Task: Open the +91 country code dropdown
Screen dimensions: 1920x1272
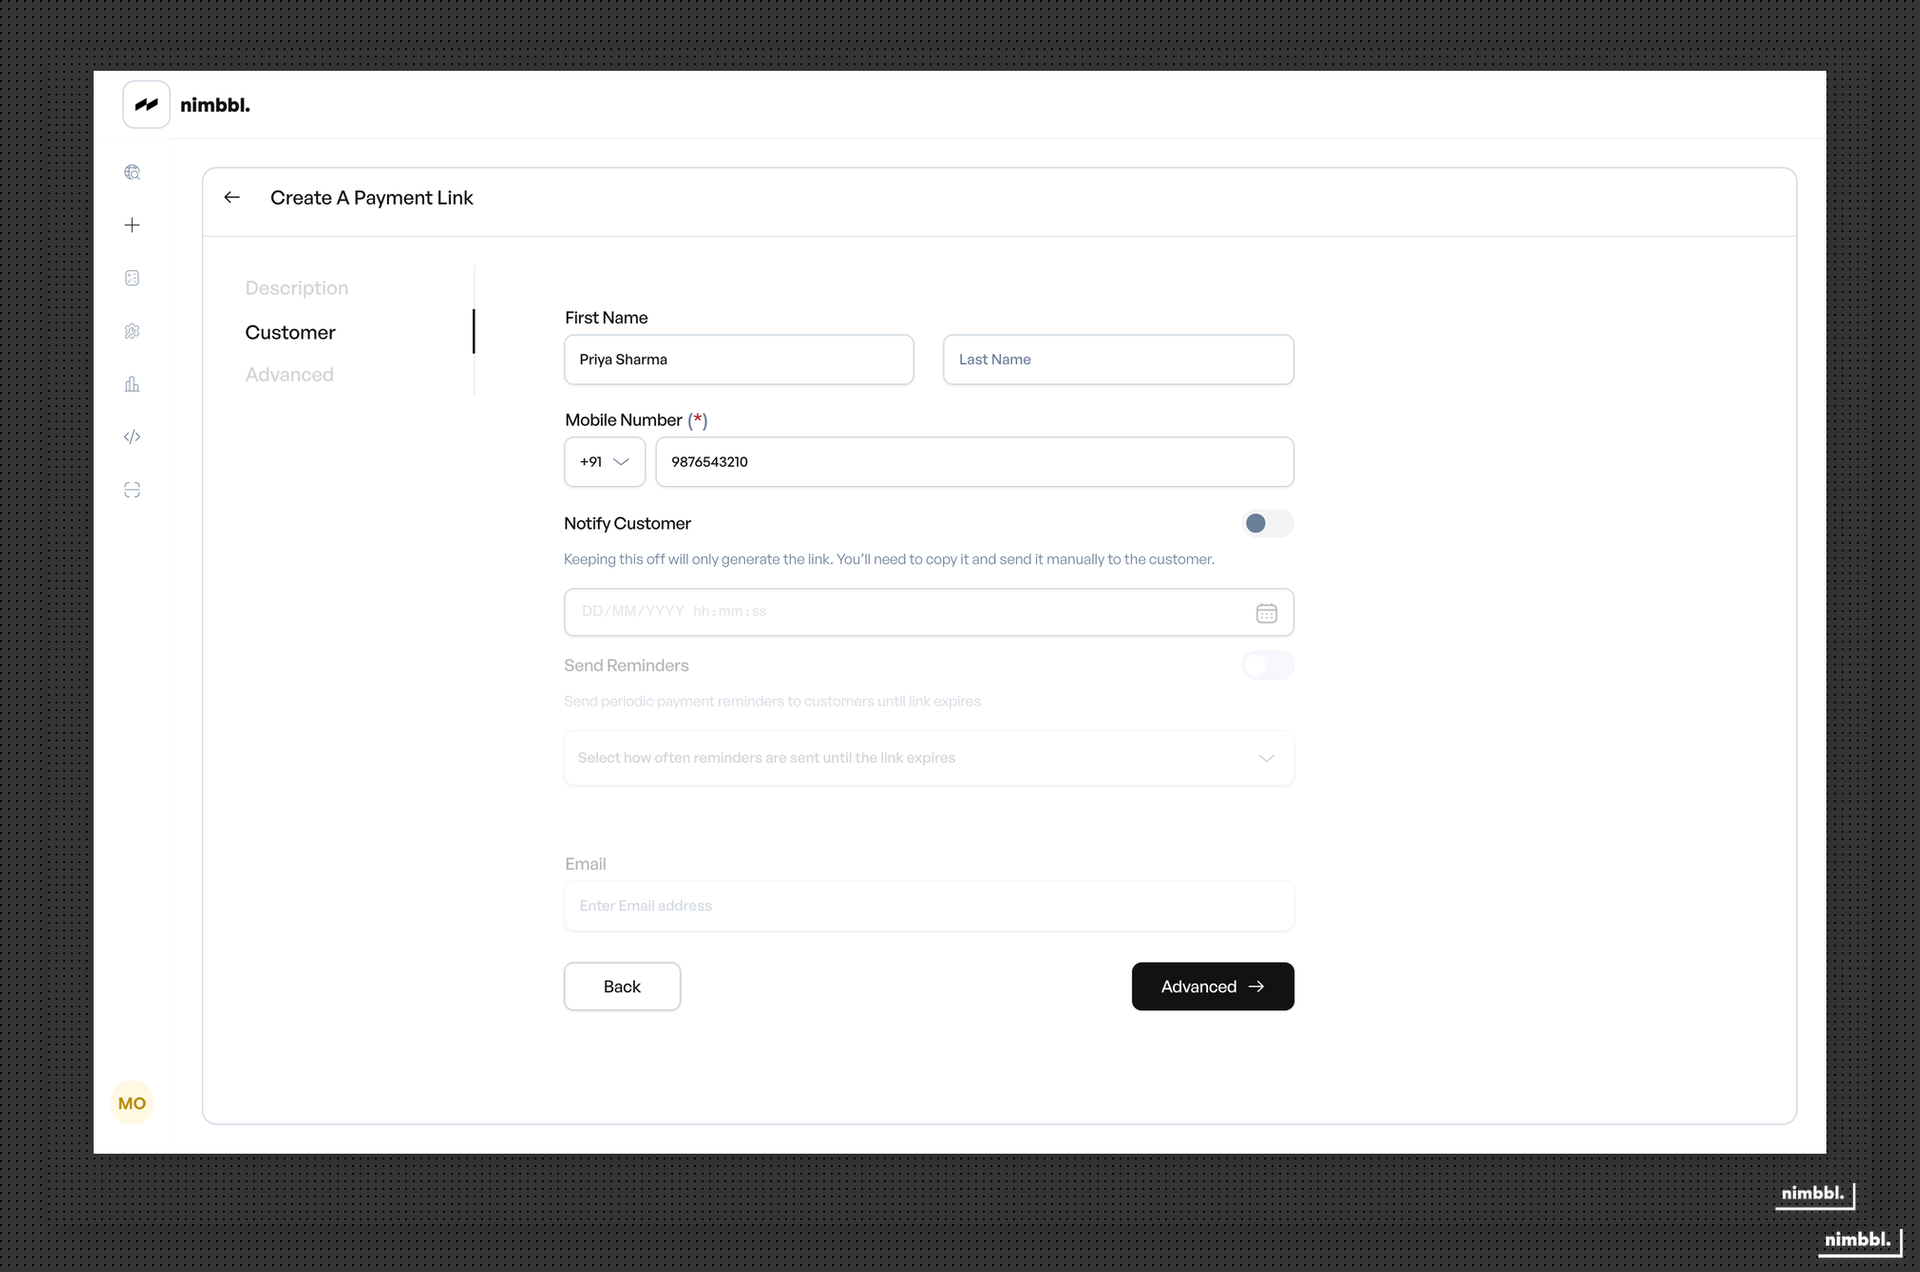Action: (x=604, y=461)
